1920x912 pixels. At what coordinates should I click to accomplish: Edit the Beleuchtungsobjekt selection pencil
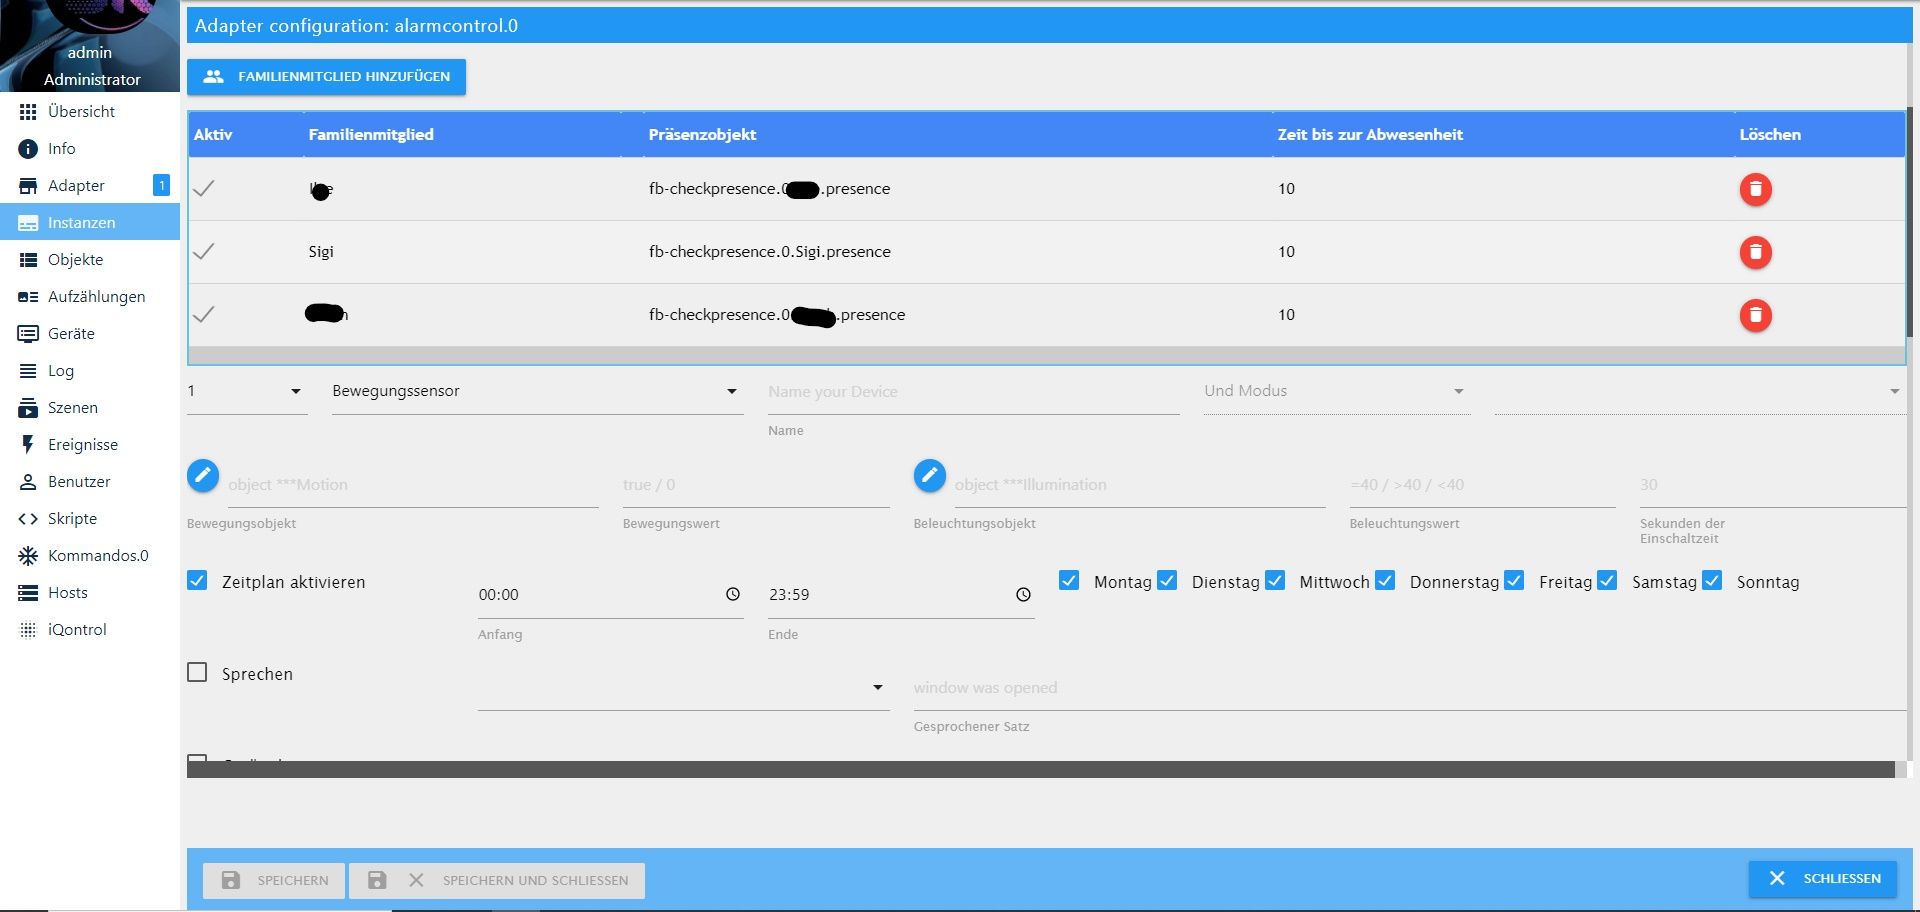coord(929,476)
